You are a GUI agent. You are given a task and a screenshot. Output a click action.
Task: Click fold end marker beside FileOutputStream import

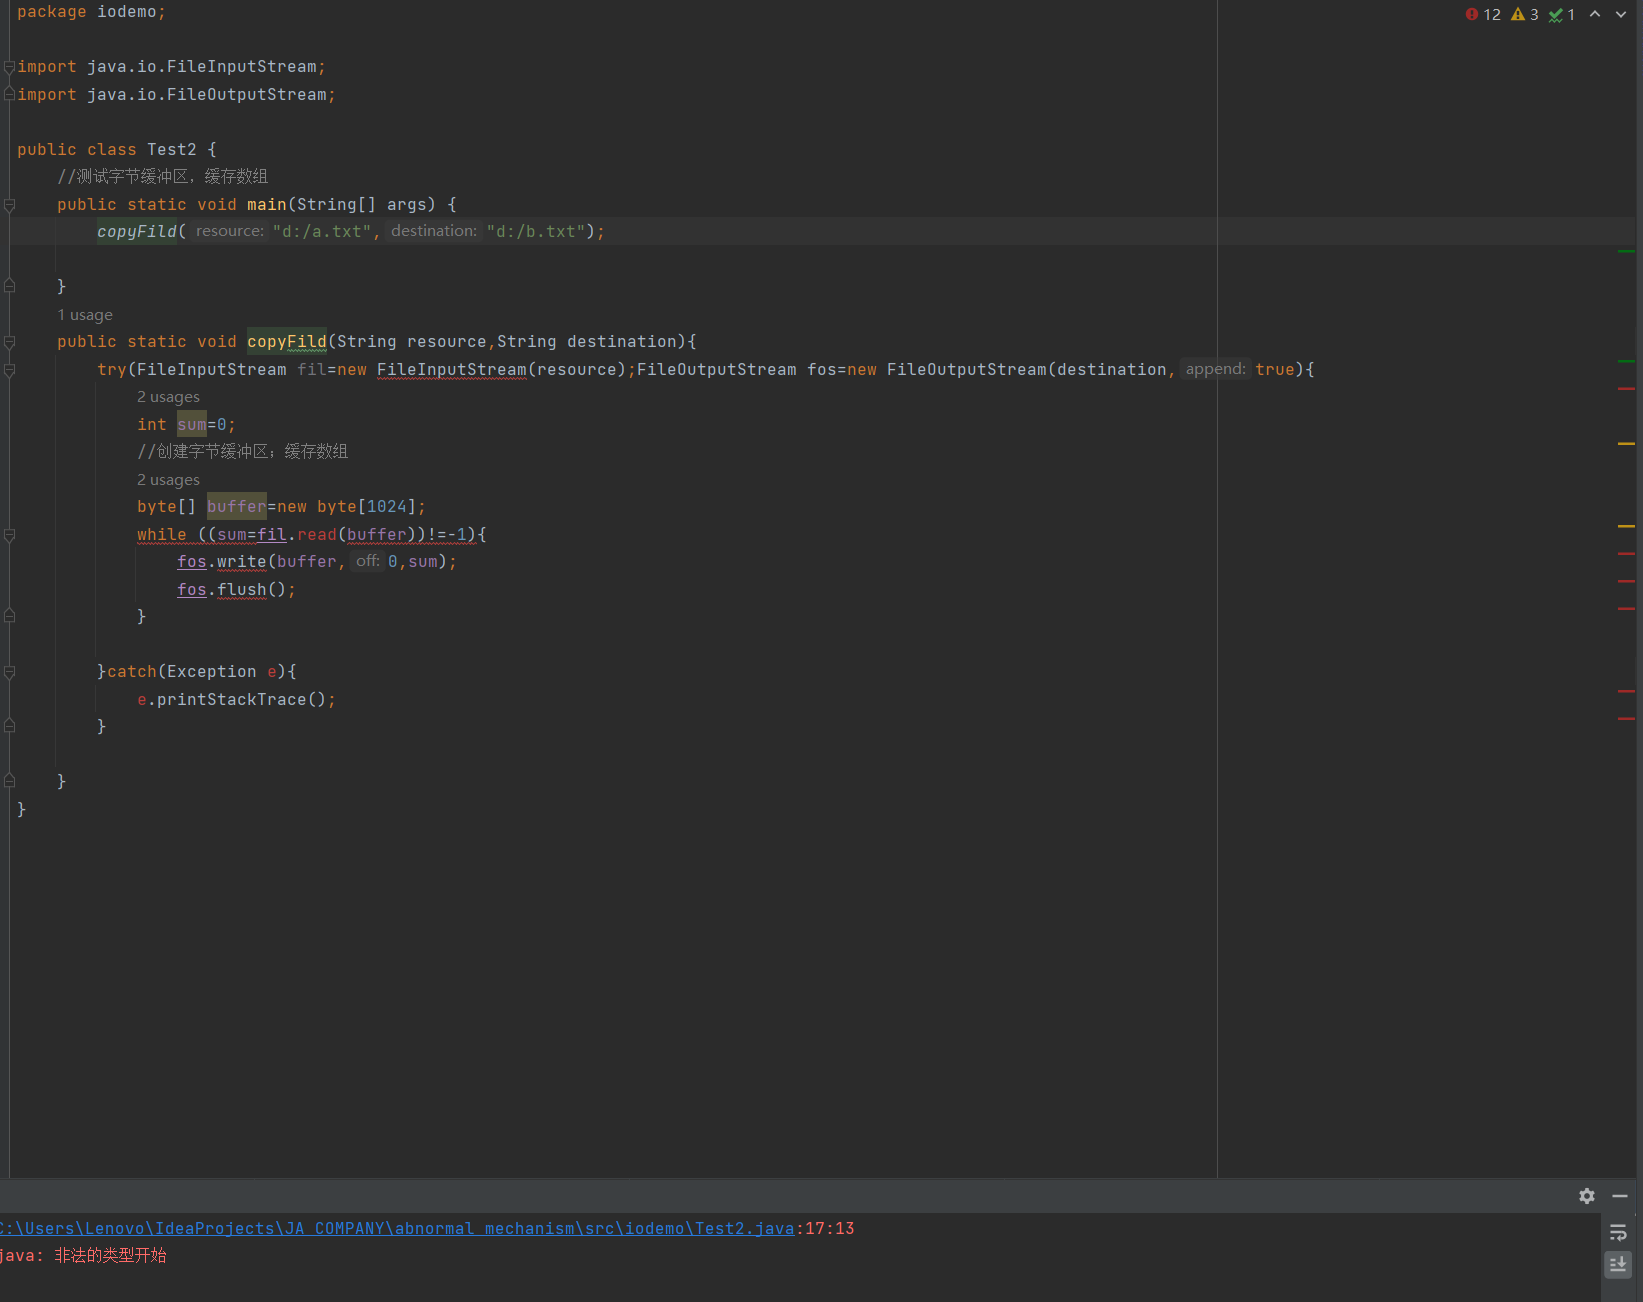9,95
